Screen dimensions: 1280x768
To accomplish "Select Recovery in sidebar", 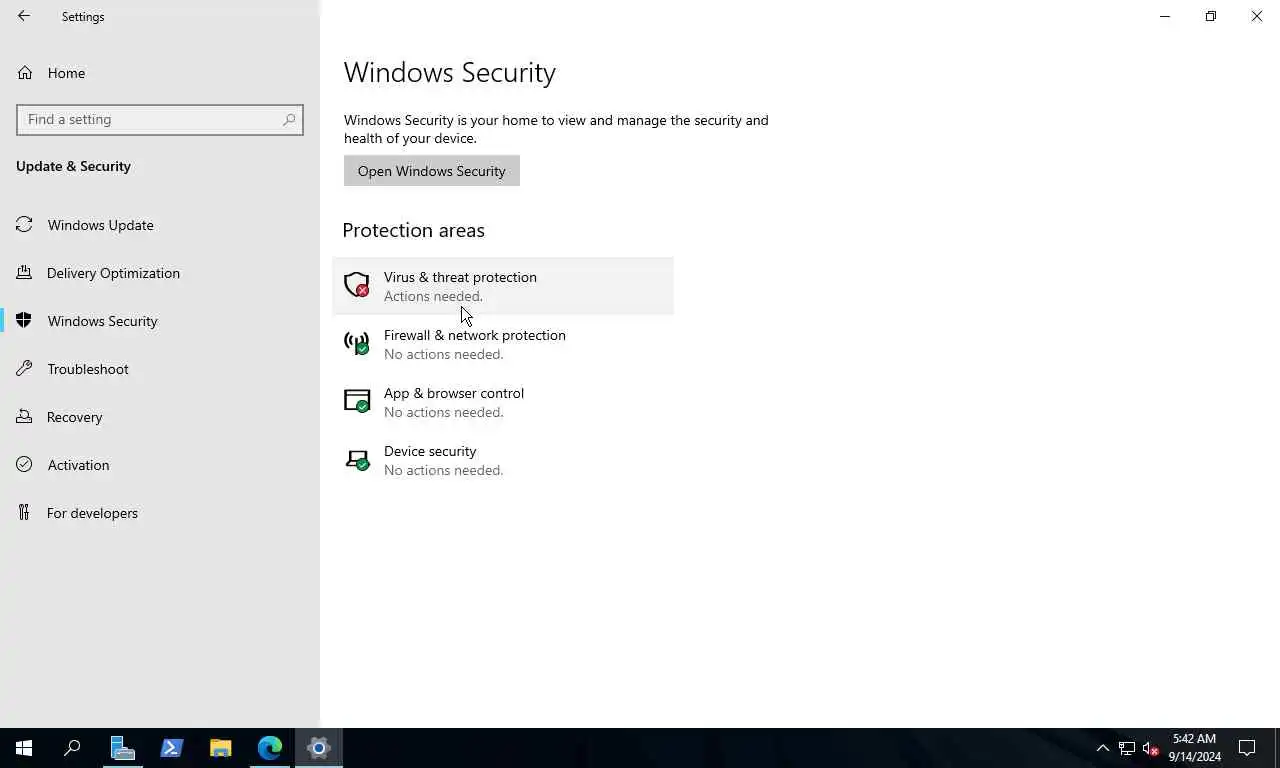I will [x=160, y=417].
